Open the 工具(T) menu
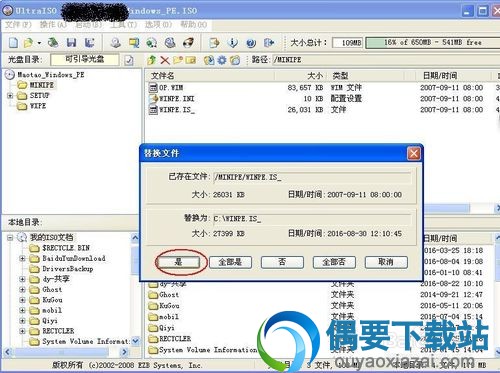 [x=124, y=25]
